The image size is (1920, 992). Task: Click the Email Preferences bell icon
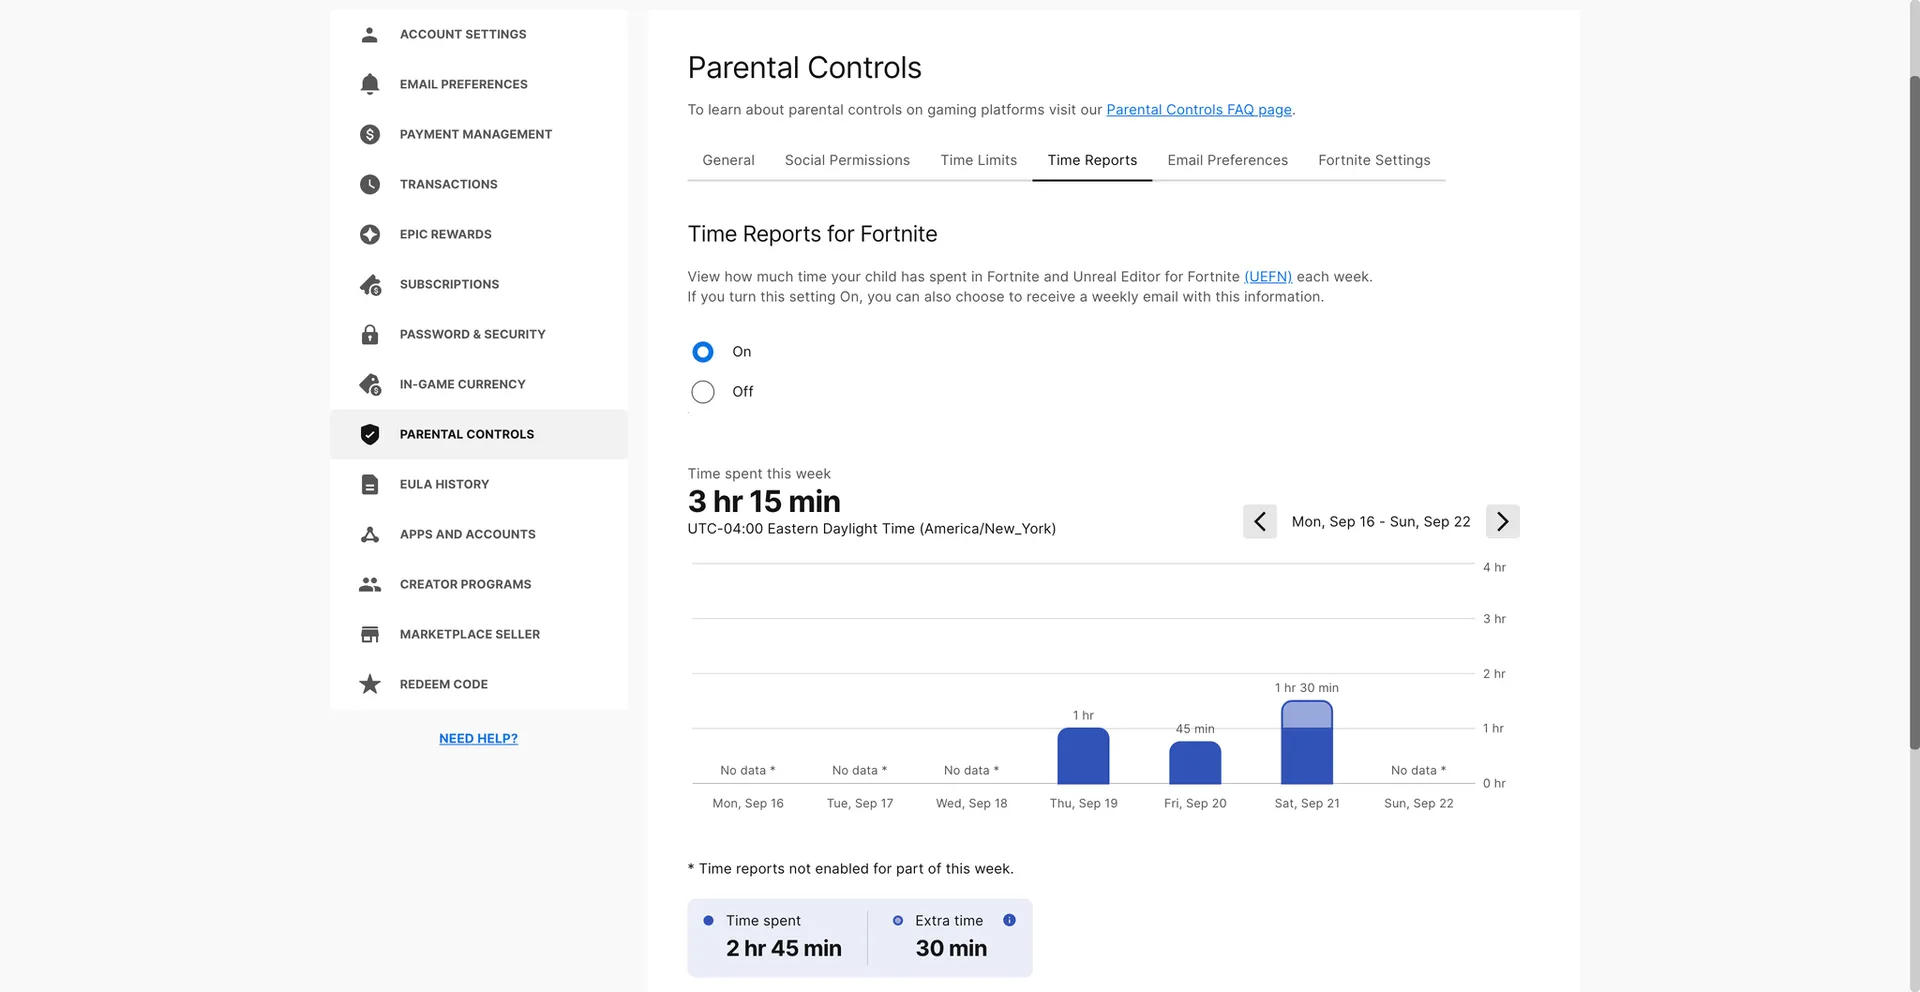[x=369, y=84]
